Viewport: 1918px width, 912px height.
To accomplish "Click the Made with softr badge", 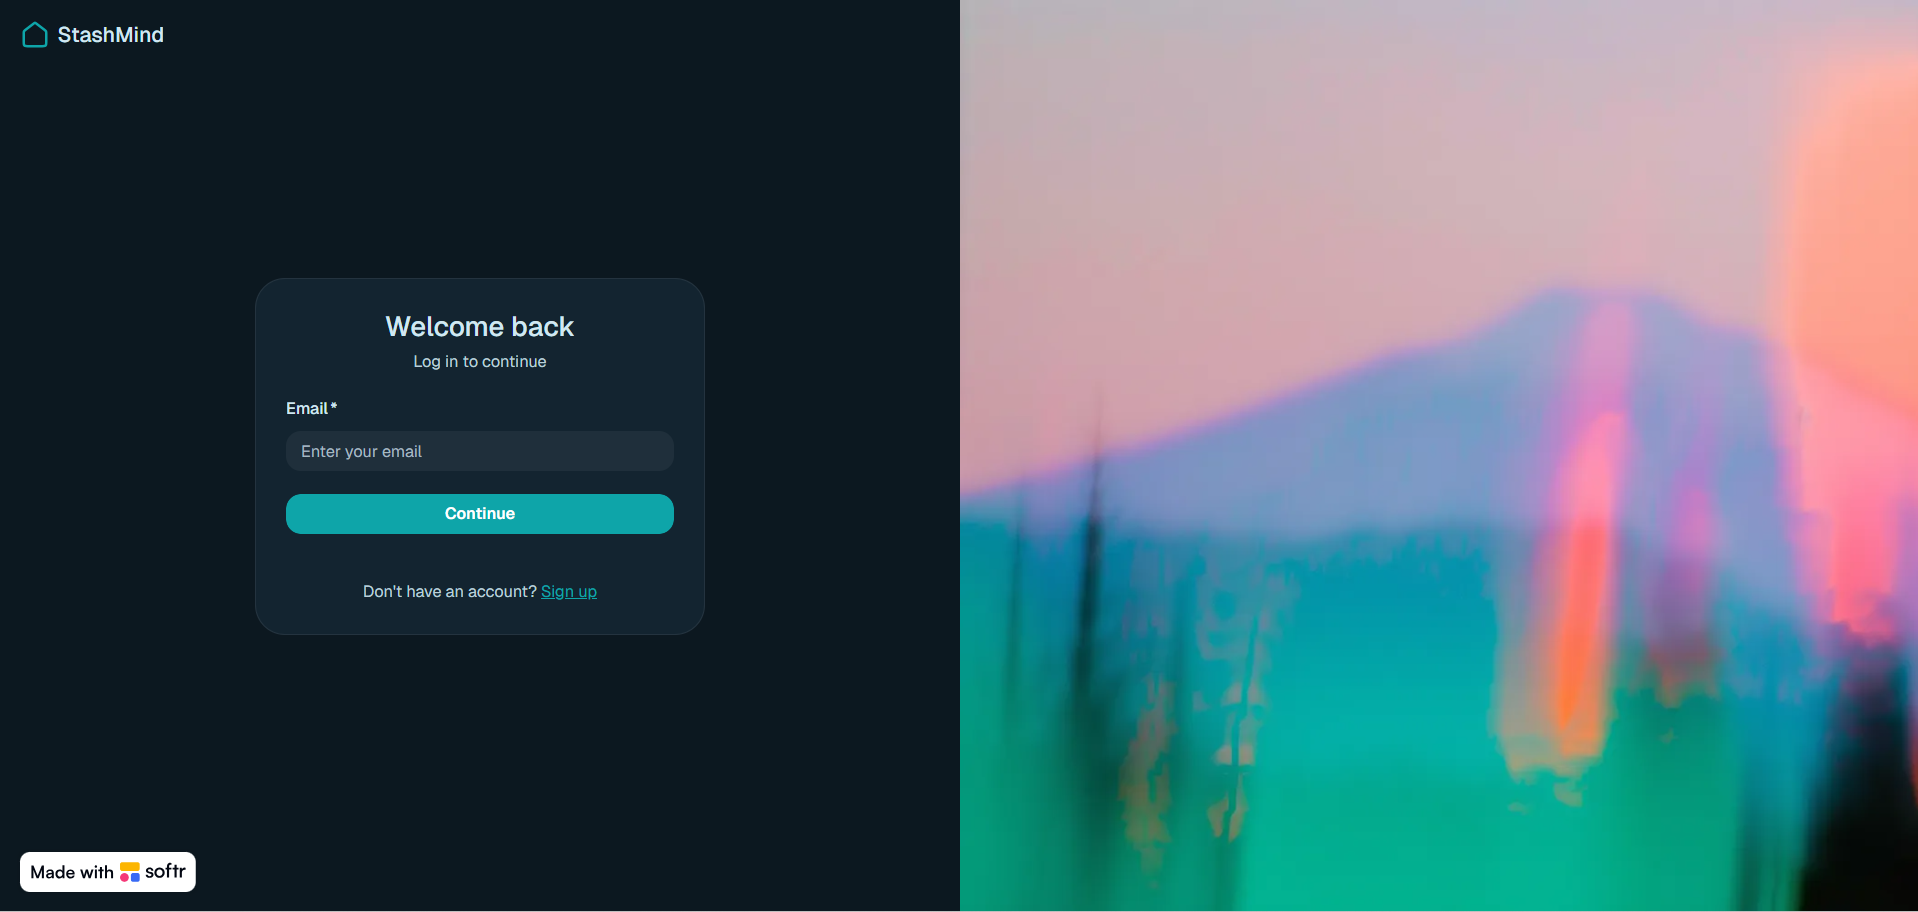I will click(108, 872).
